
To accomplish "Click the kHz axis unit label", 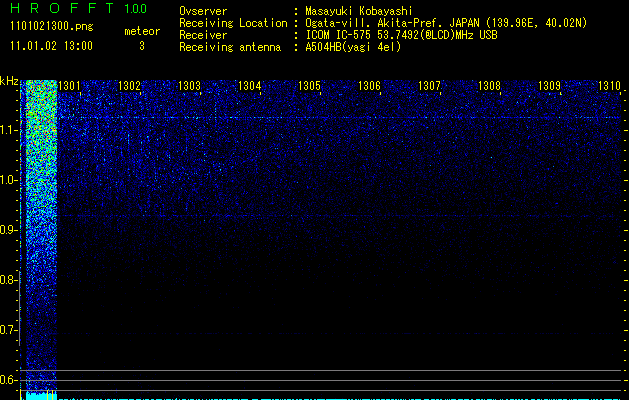I will pyautogui.click(x=9, y=81).
